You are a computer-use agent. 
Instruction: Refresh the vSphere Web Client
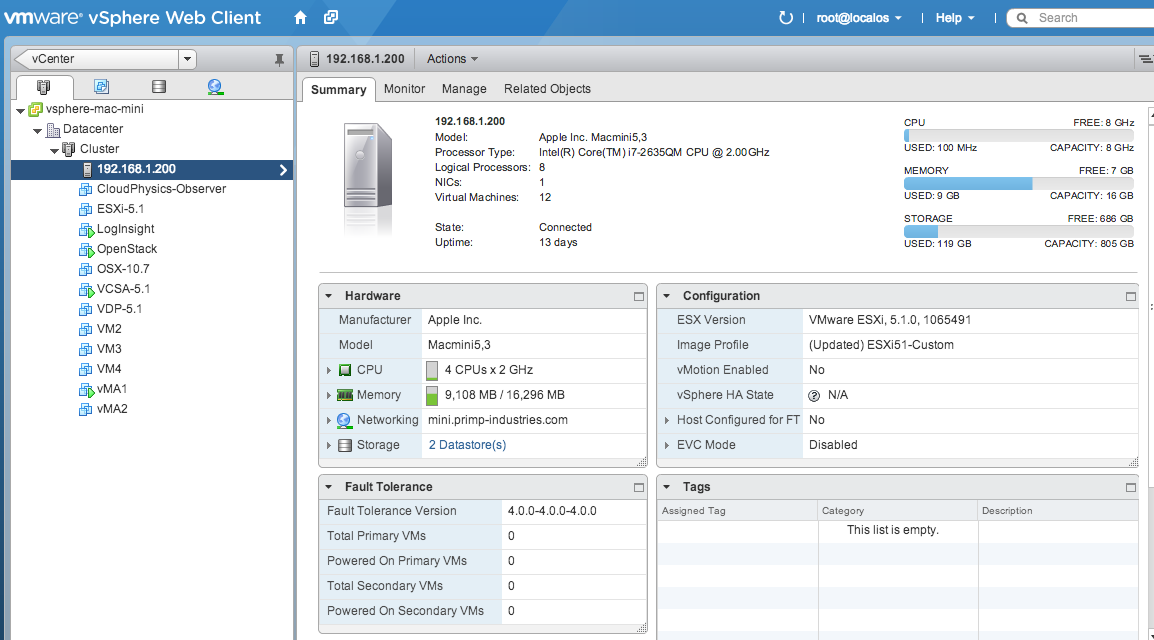(785, 18)
